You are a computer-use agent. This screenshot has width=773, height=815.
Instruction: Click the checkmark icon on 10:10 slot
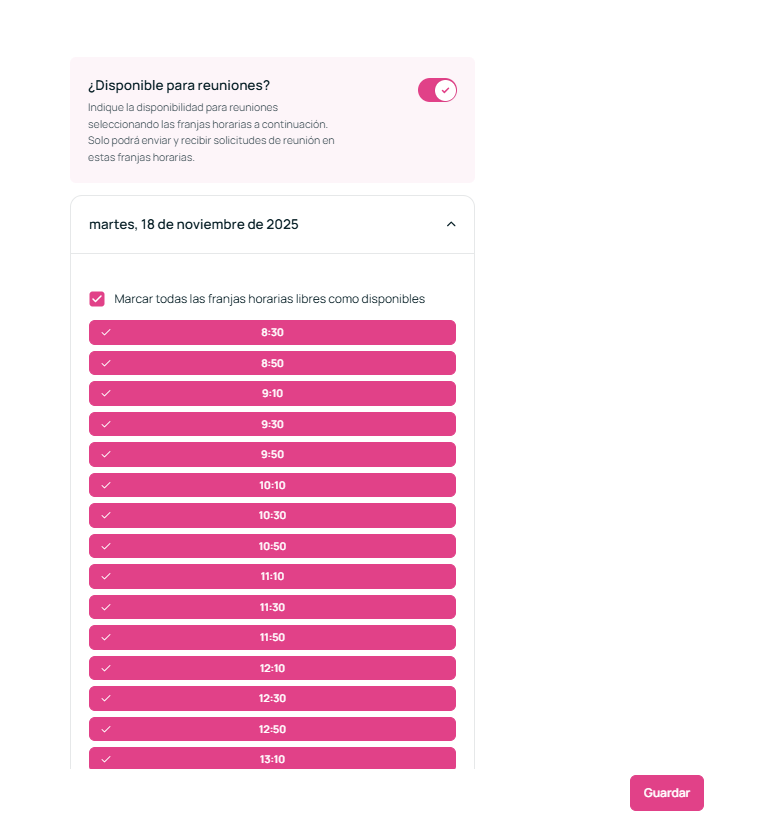coord(106,485)
